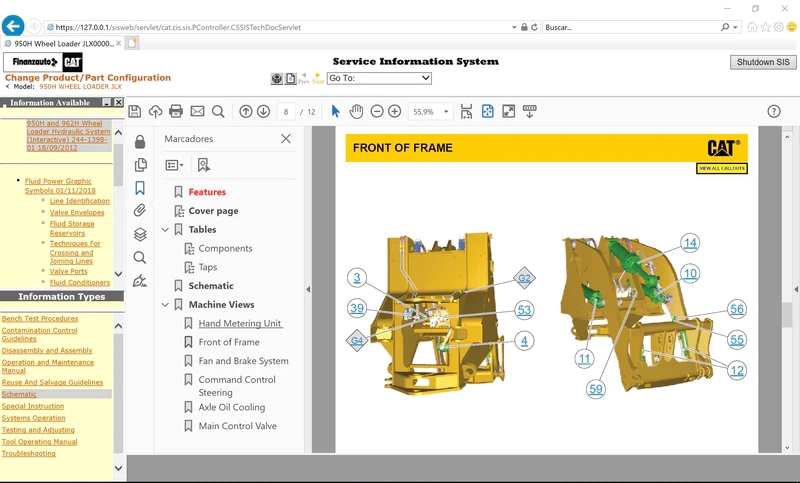
Task: Select Front of Frame bookmark
Action: [x=229, y=342]
